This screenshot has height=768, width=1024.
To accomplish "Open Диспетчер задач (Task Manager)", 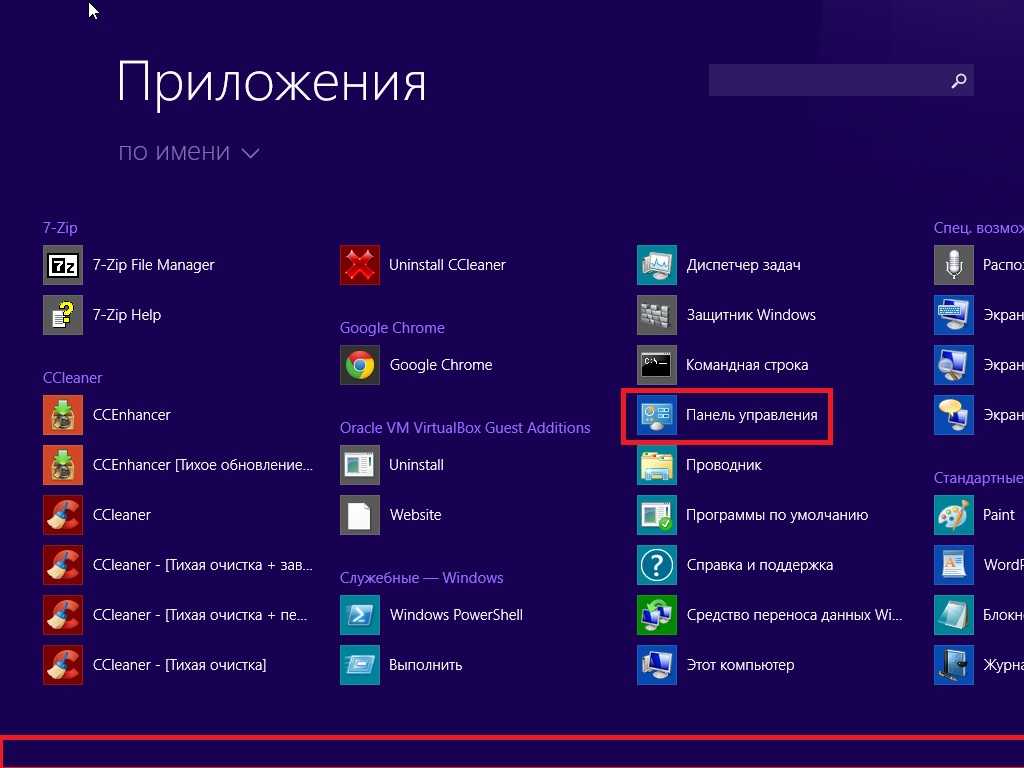I will click(719, 265).
